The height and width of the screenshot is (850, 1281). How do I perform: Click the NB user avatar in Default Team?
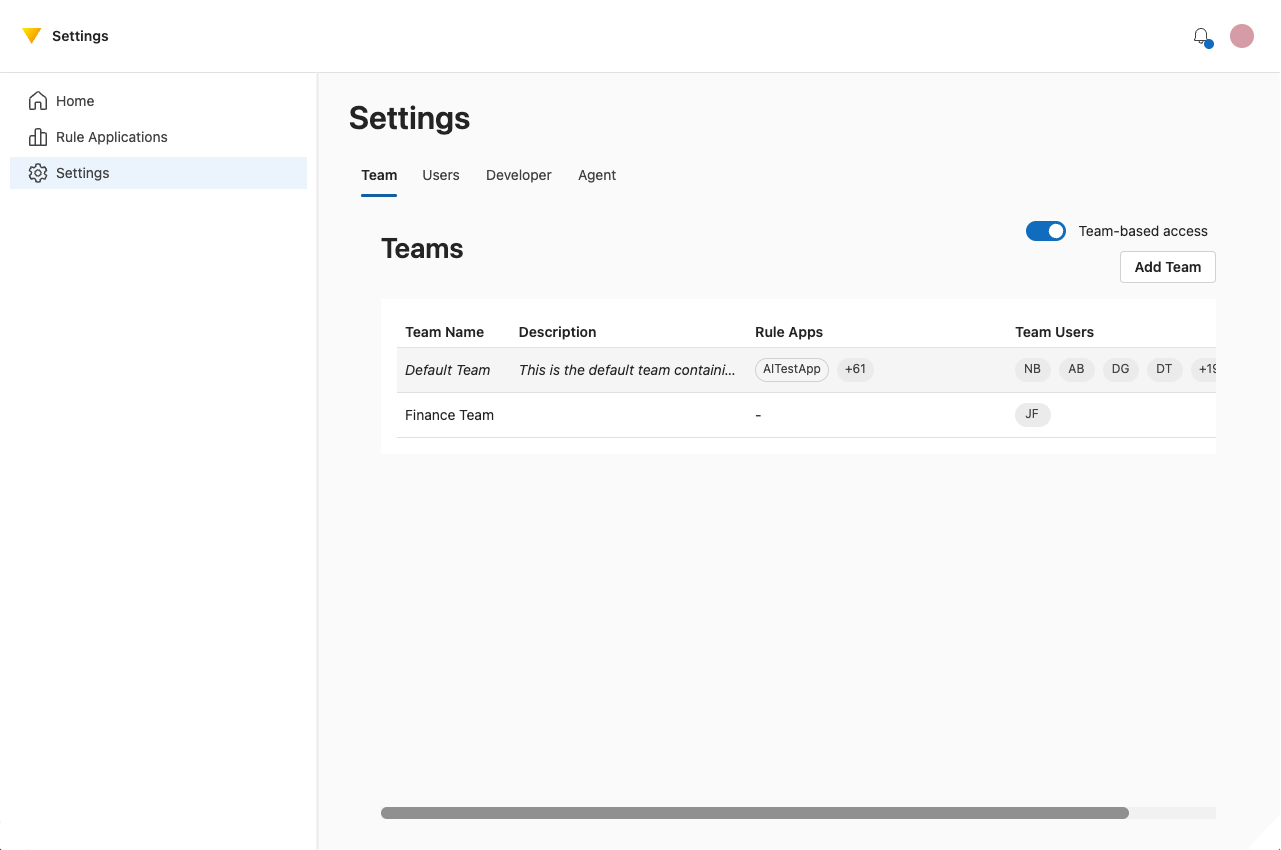click(x=1032, y=369)
